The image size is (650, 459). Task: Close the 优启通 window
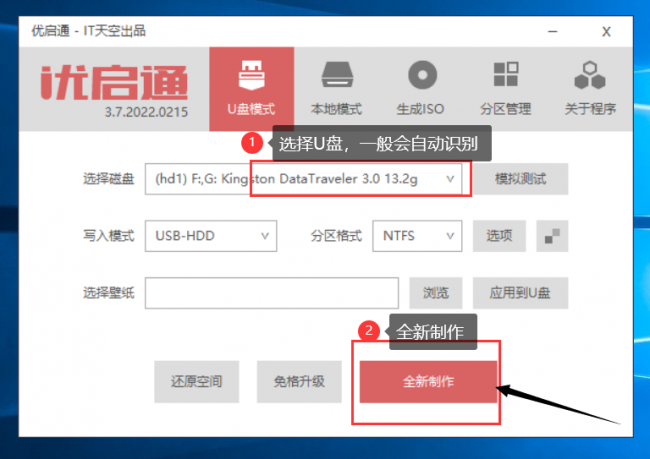[606, 32]
